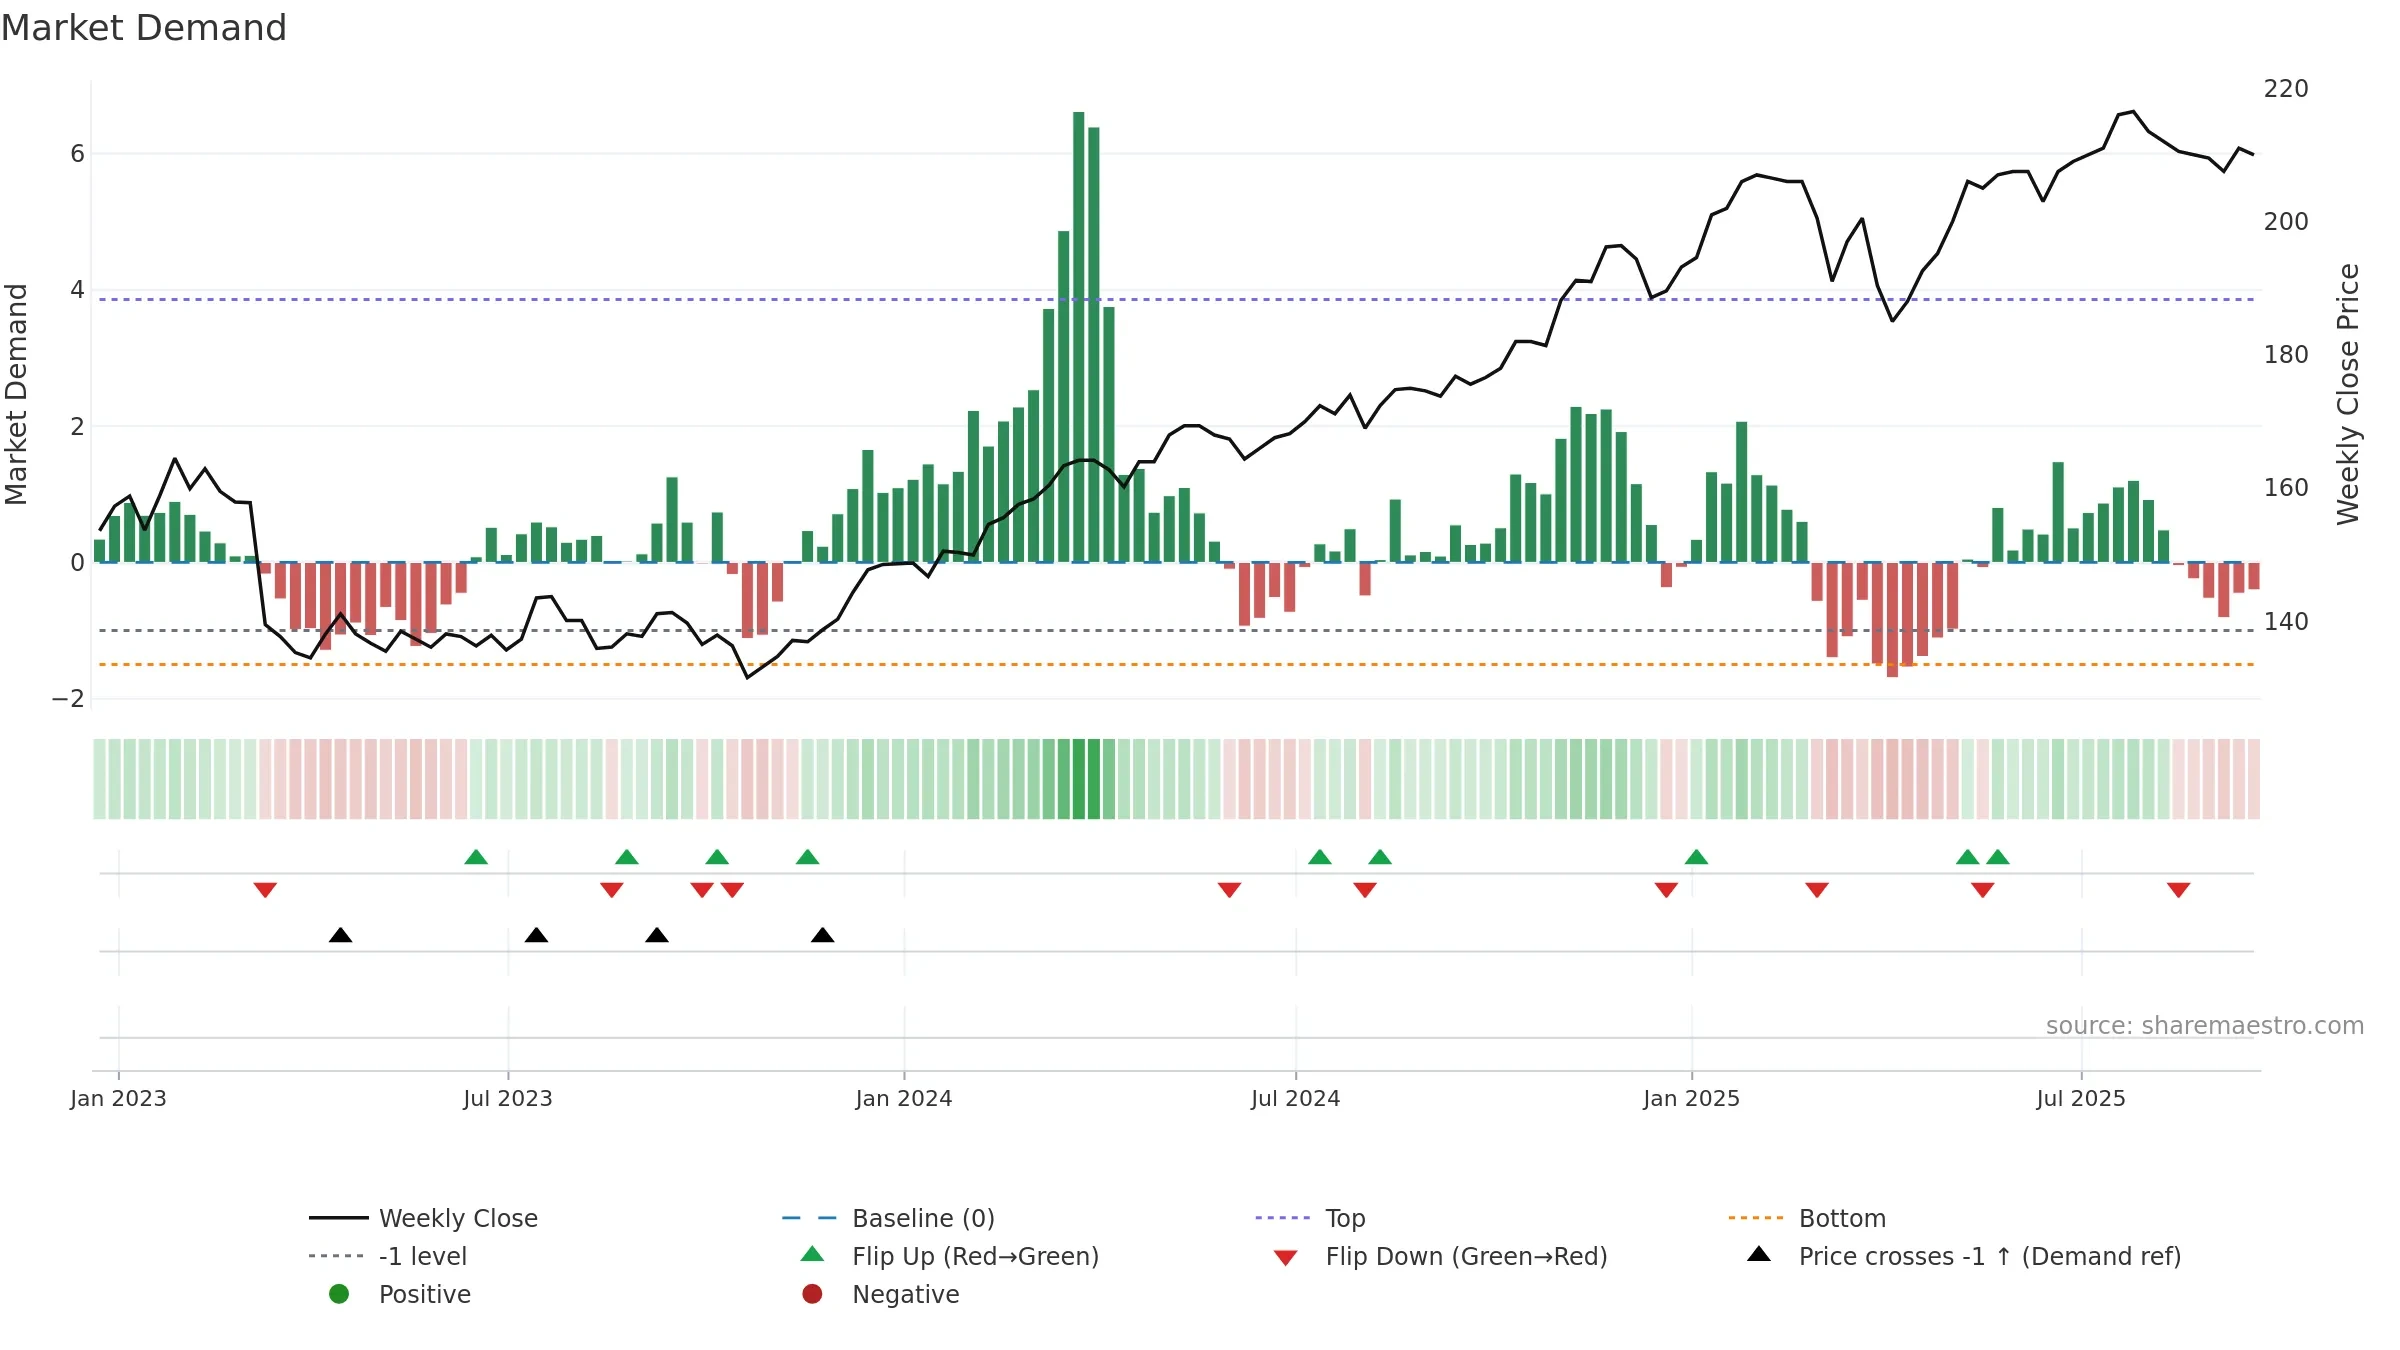The image size is (2400, 1350).
Task: Select the first black price-cross marker
Action: (340, 935)
